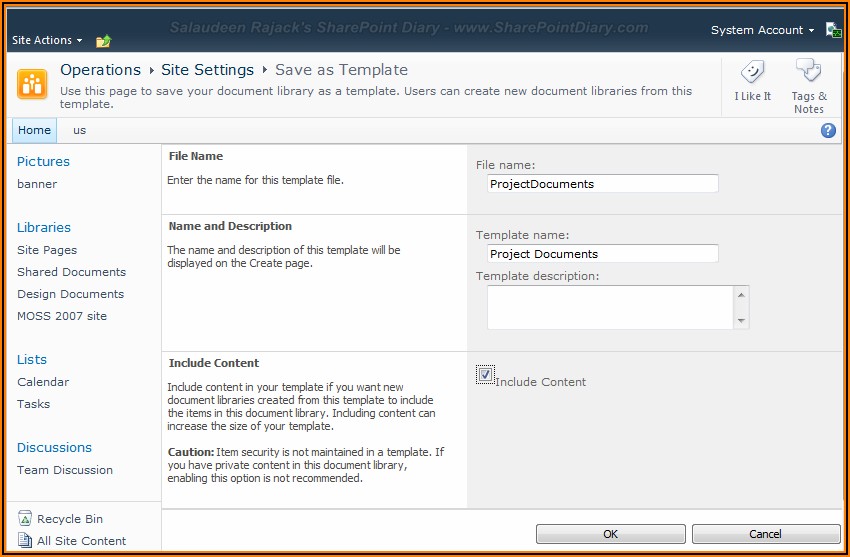Click the File name input field

tap(602, 184)
